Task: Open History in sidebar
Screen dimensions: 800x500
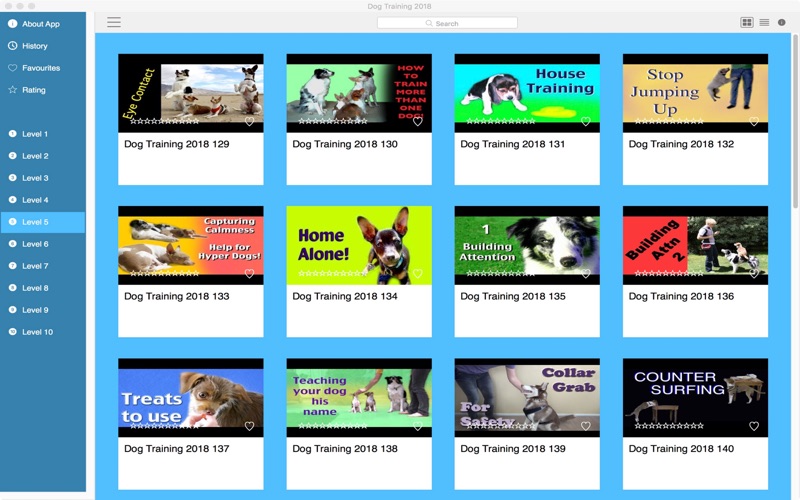Action: (42, 46)
